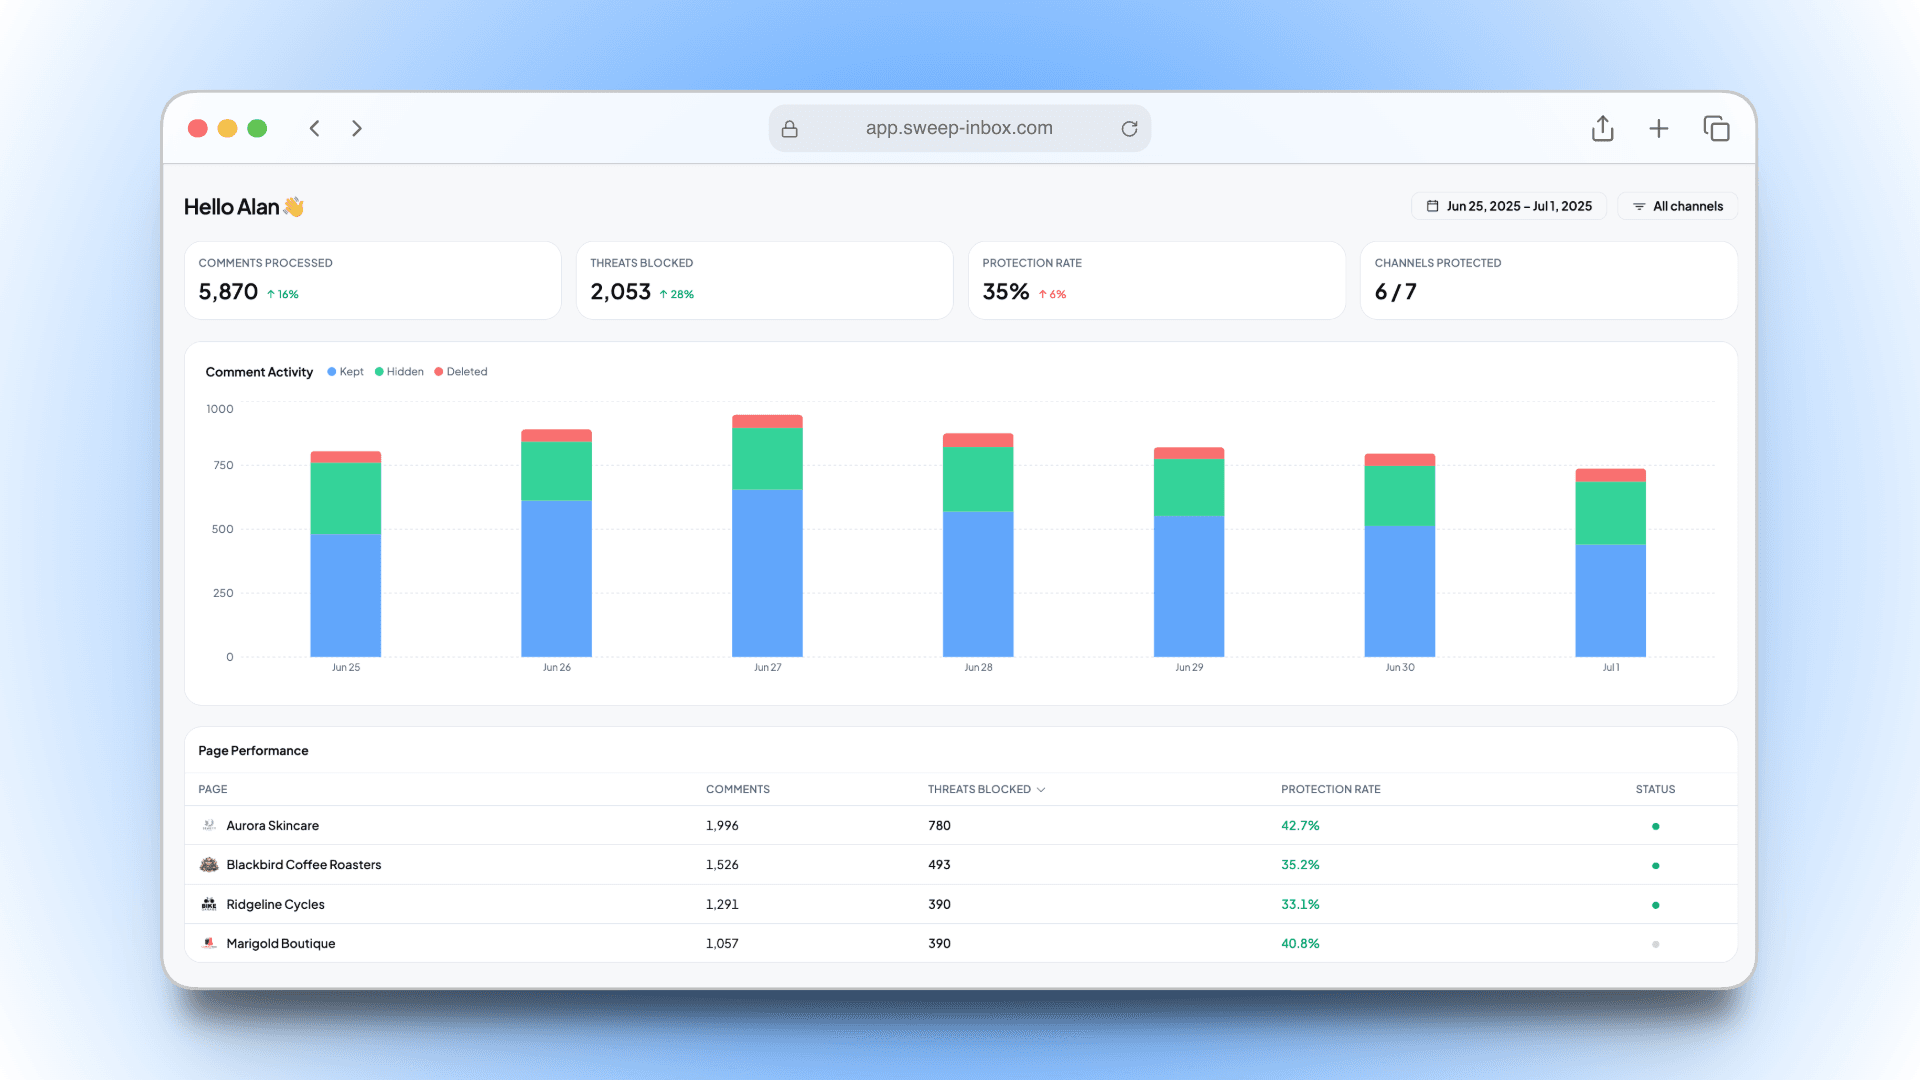Click the address bar app.sweep-inbox.com
1920x1080 pixels.
tap(959, 128)
